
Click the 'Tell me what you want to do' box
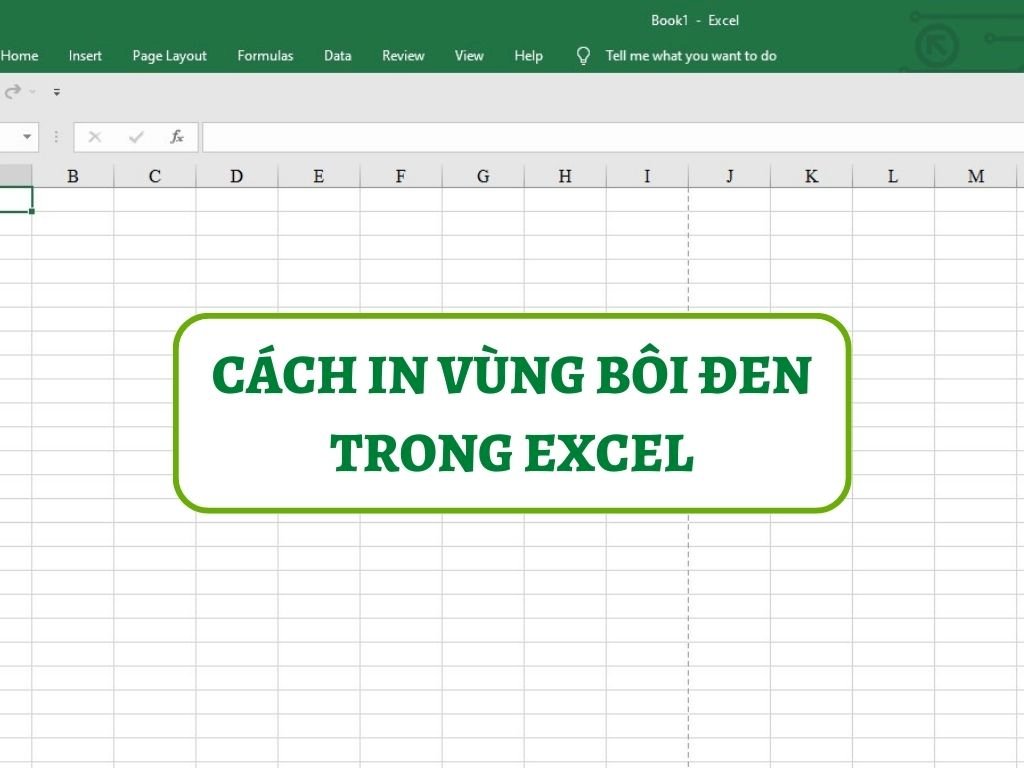click(x=691, y=56)
